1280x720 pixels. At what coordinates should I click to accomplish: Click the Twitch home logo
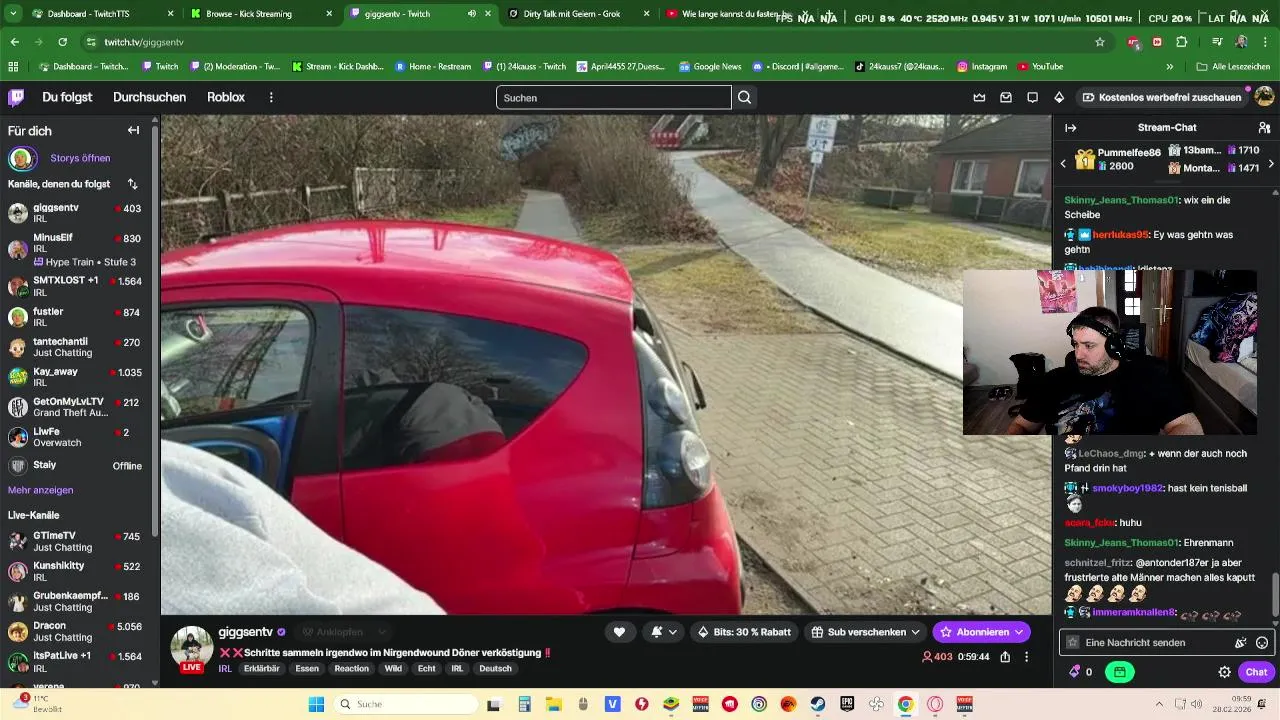[x=16, y=97]
